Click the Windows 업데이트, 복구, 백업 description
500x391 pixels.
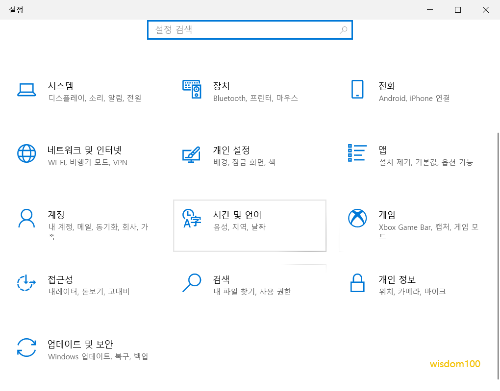click(98, 357)
